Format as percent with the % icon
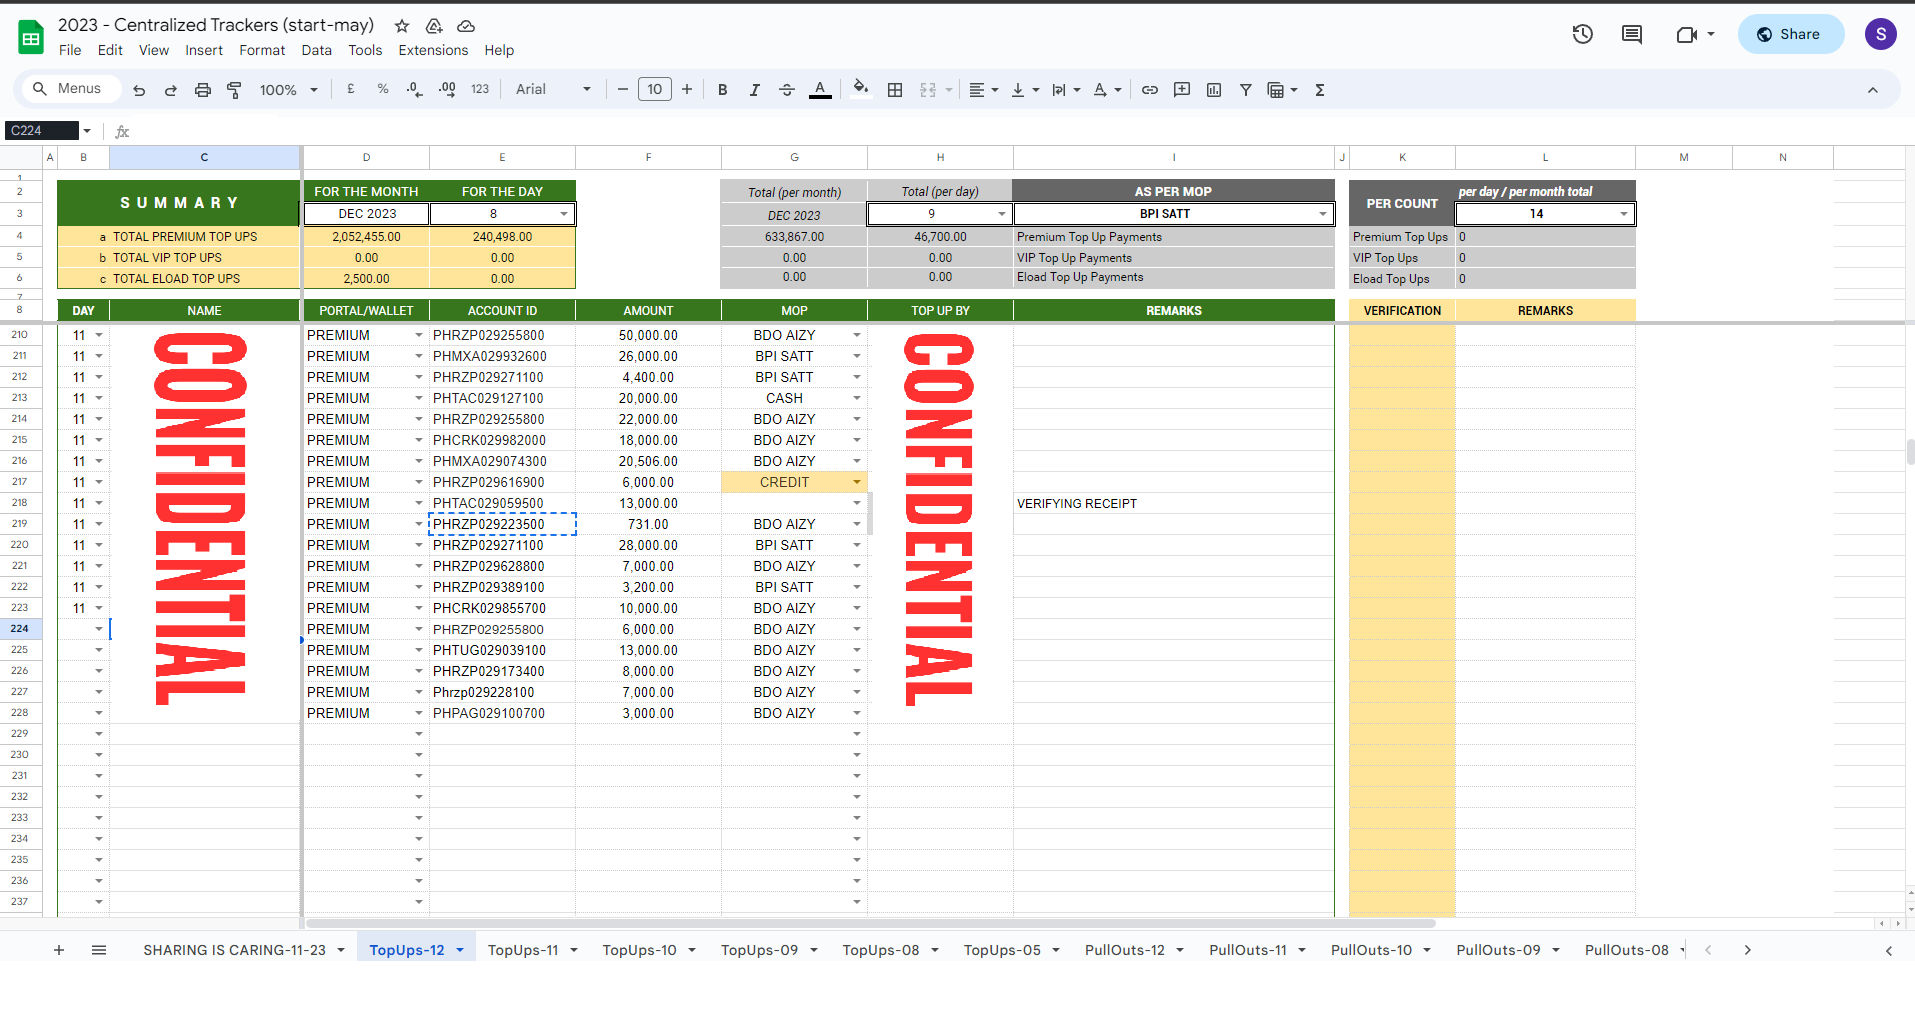The width and height of the screenshot is (1915, 1023). point(383,89)
